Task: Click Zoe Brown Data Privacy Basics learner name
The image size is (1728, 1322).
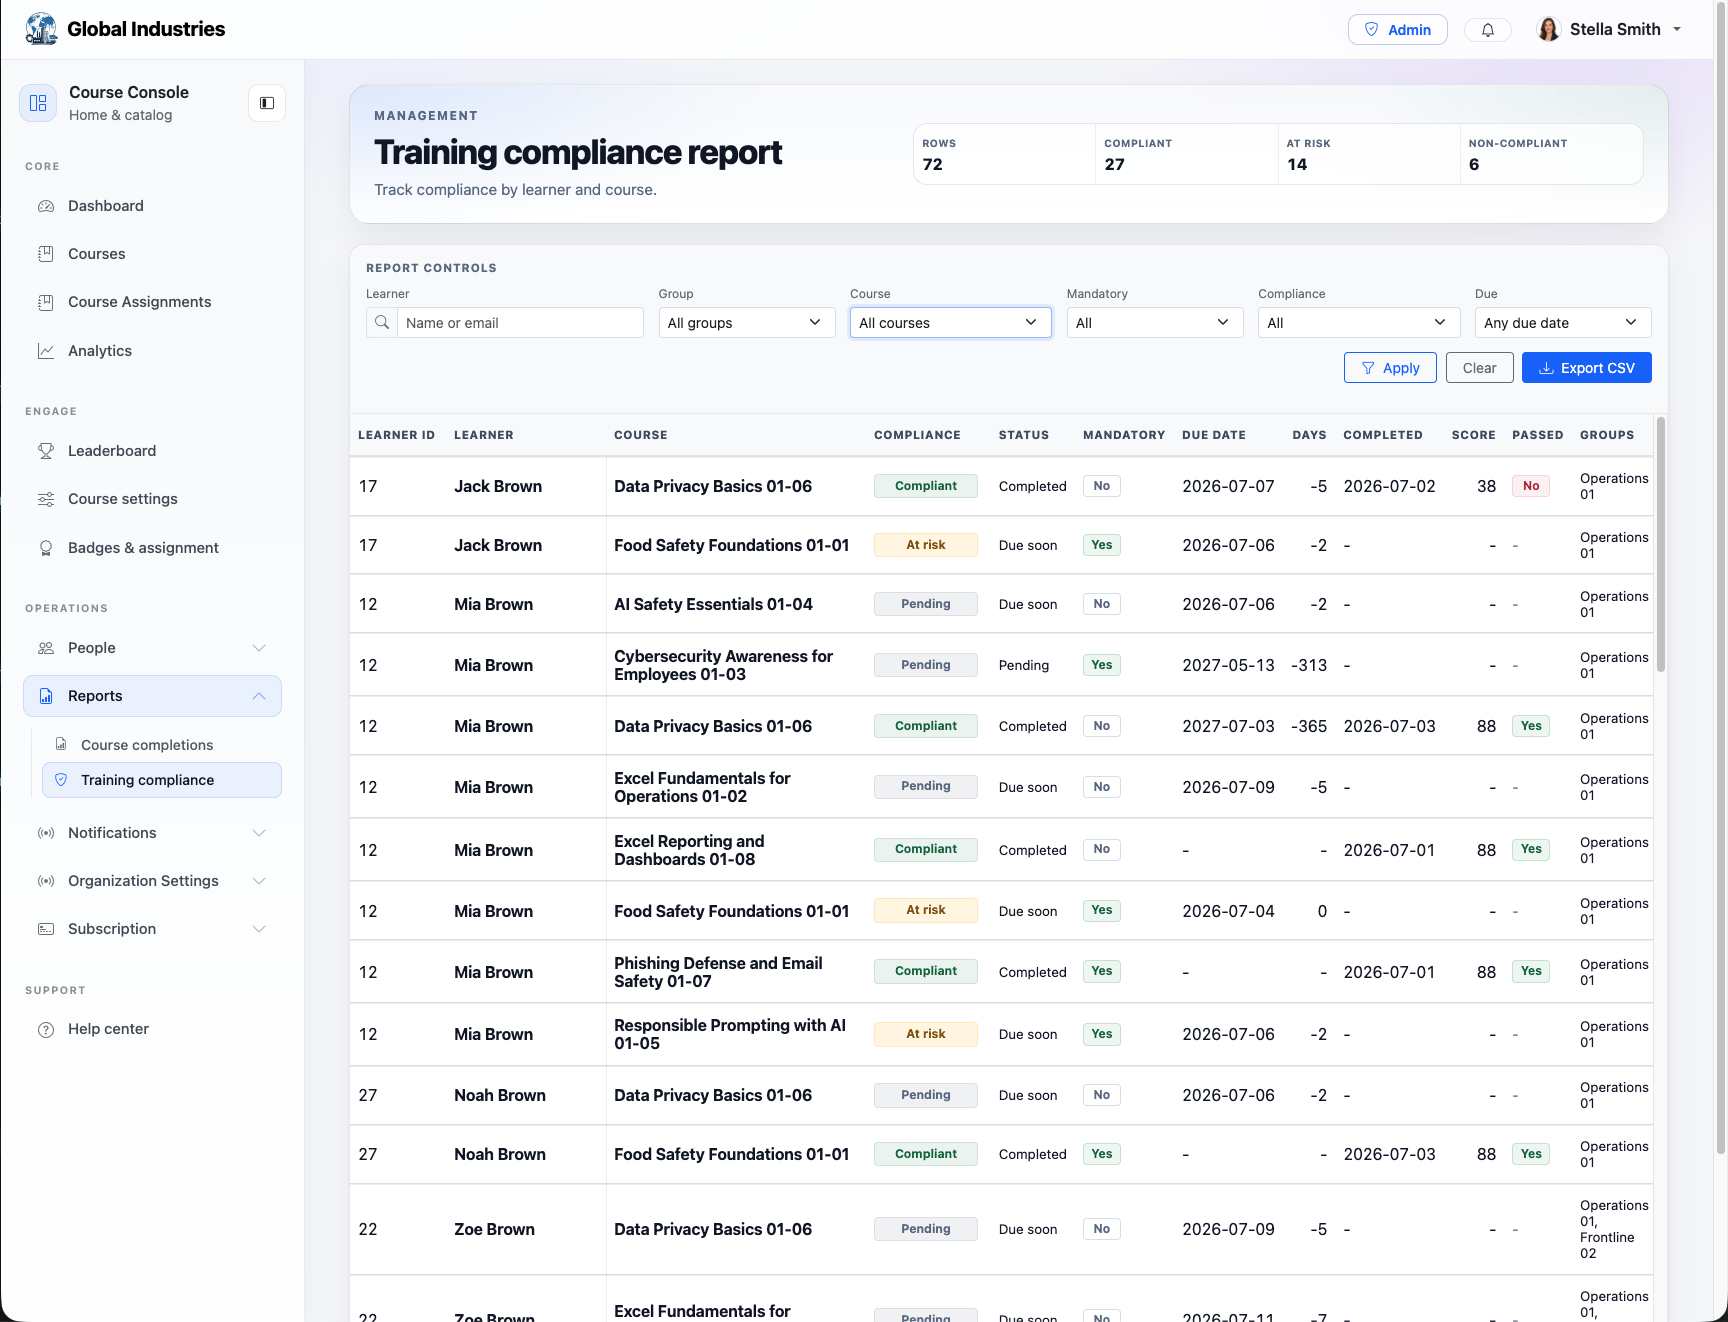Action: [494, 1229]
